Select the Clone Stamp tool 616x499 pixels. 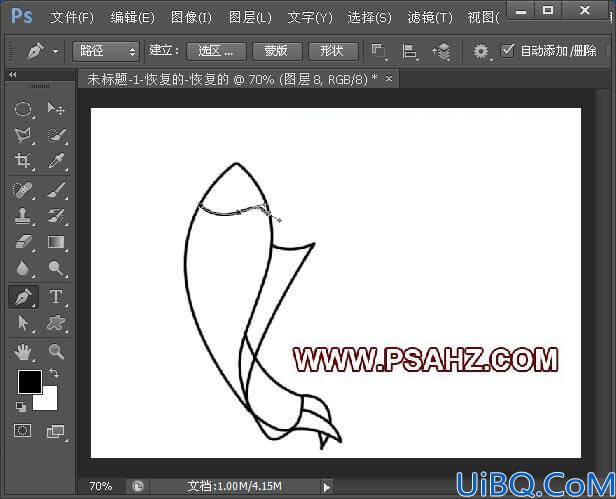(x=23, y=216)
